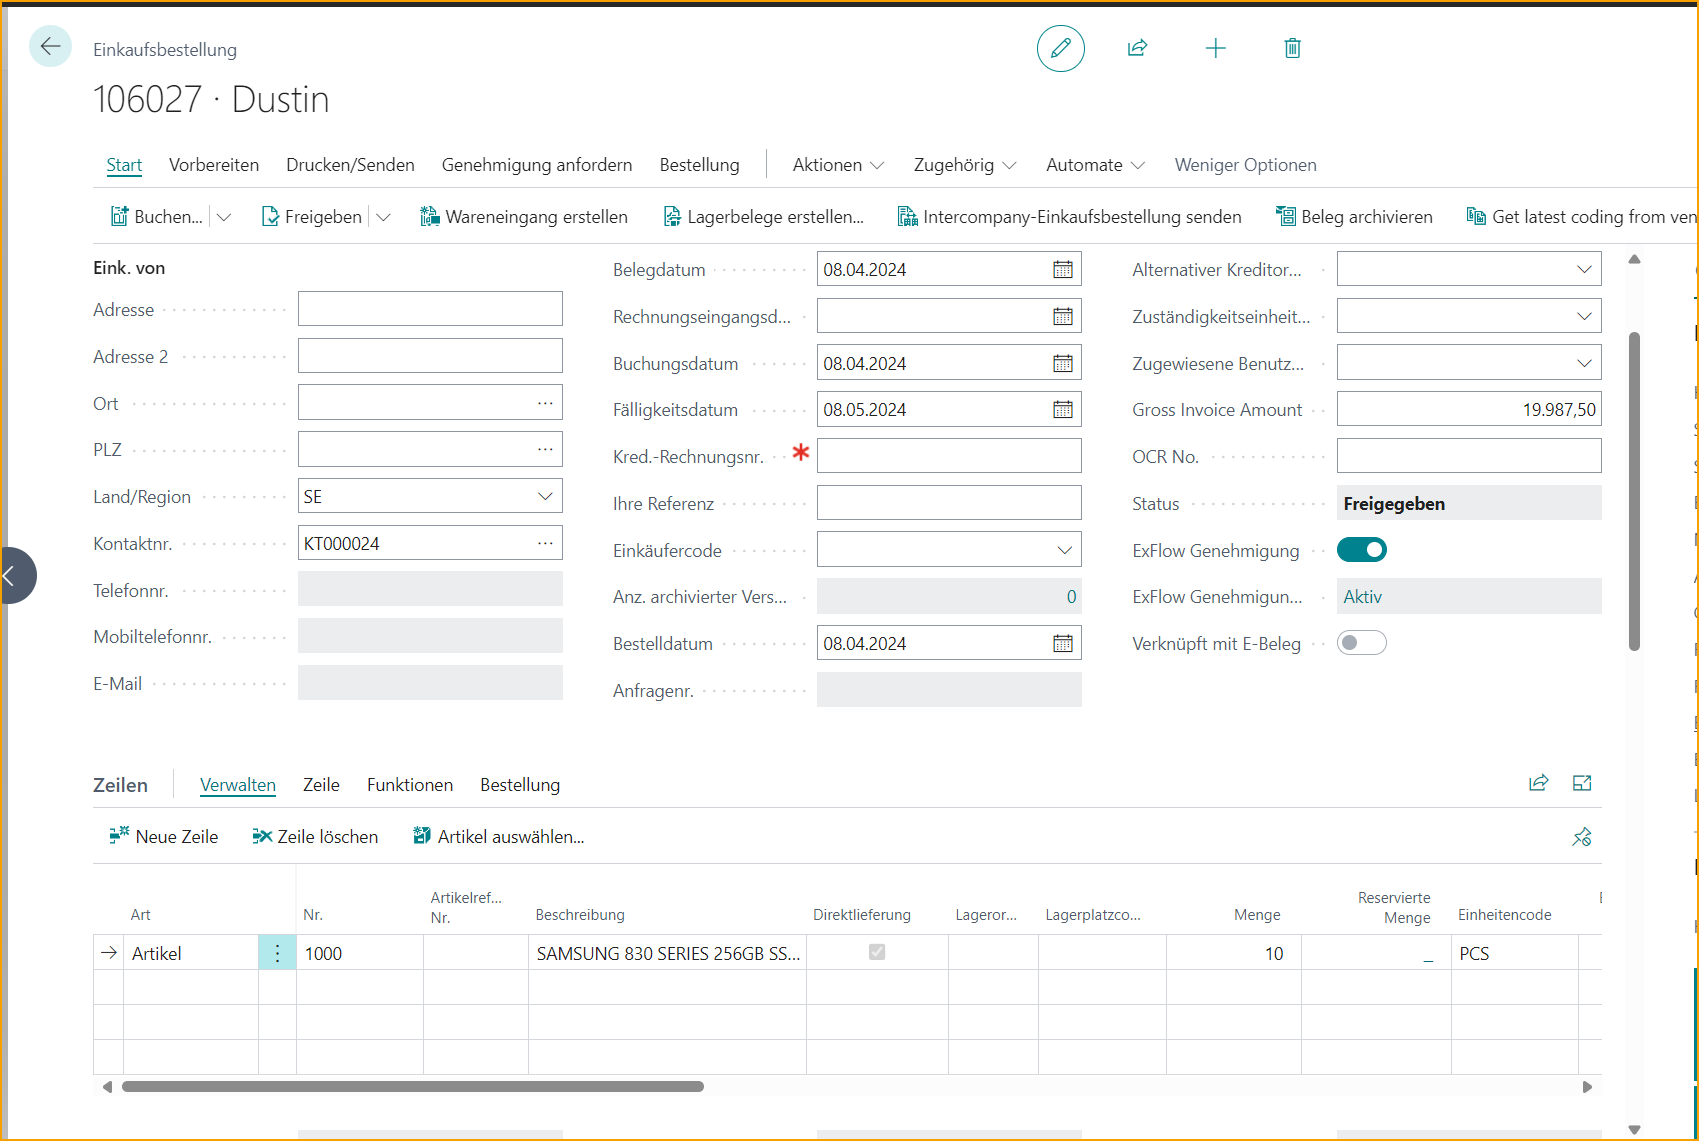Toggle ExFlow Genehmigung switch off
The width and height of the screenshot is (1699, 1141).
[1361, 550]
